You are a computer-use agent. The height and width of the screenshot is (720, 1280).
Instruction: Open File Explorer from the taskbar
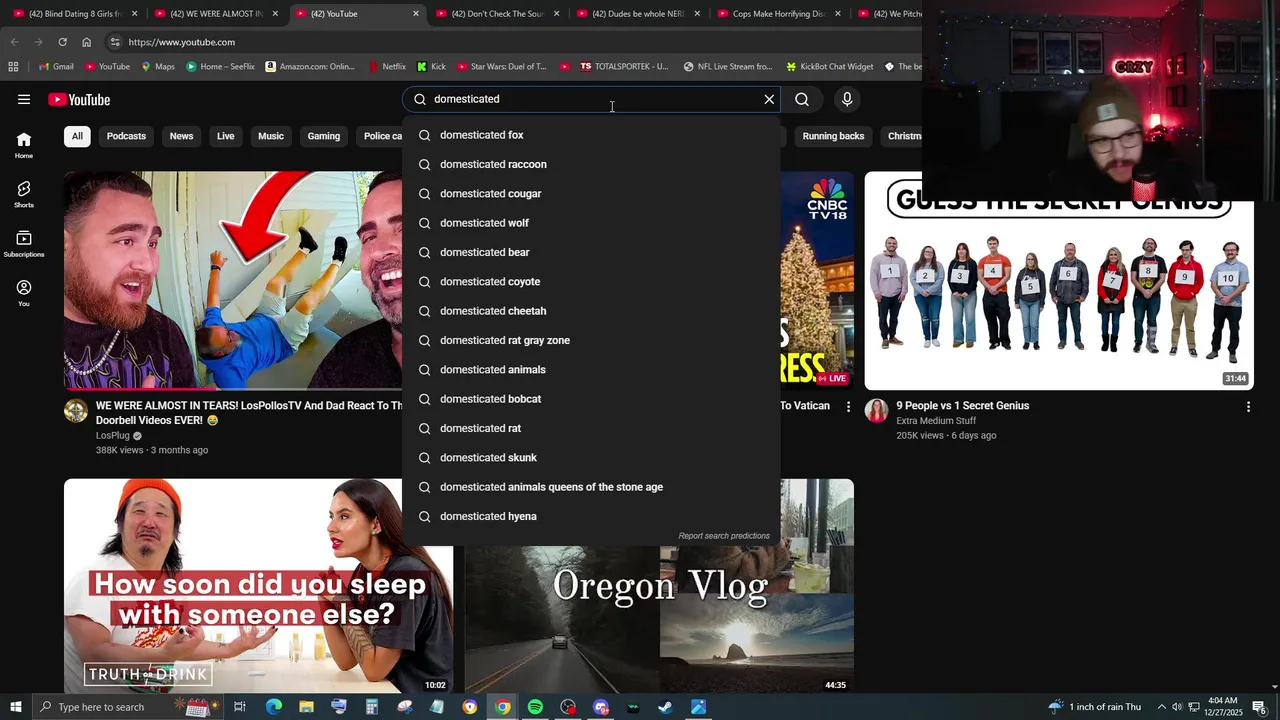click(x=306, y=707)
